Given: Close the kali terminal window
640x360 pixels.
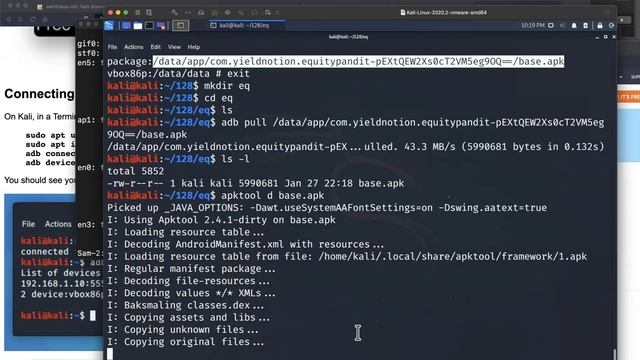Looking at the screenshot, I should click(613, 37).
